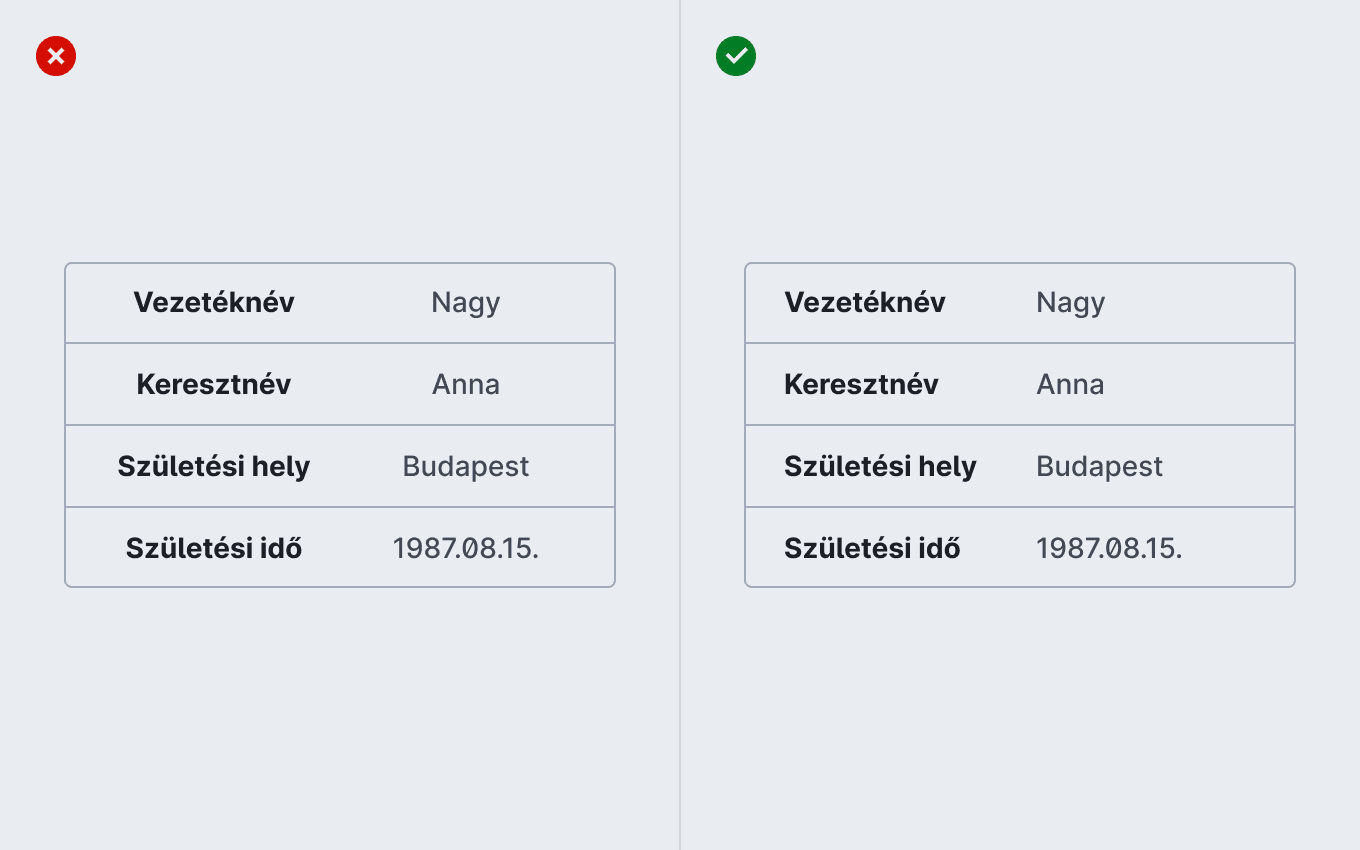Click centered Keresztnév label in left table

(x=214, y=384)
